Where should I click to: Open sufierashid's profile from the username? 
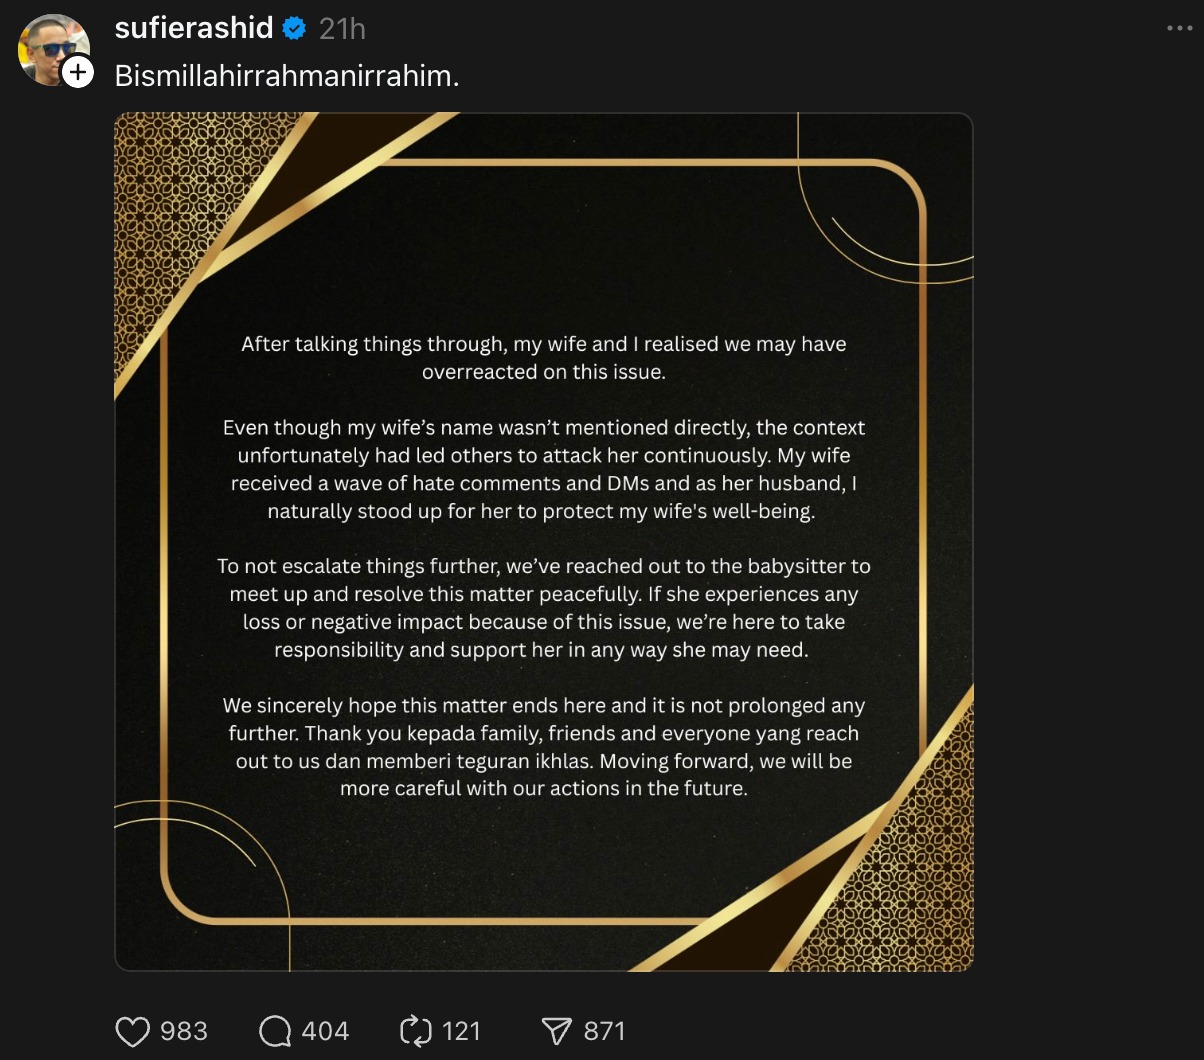[x=195, y=28]
